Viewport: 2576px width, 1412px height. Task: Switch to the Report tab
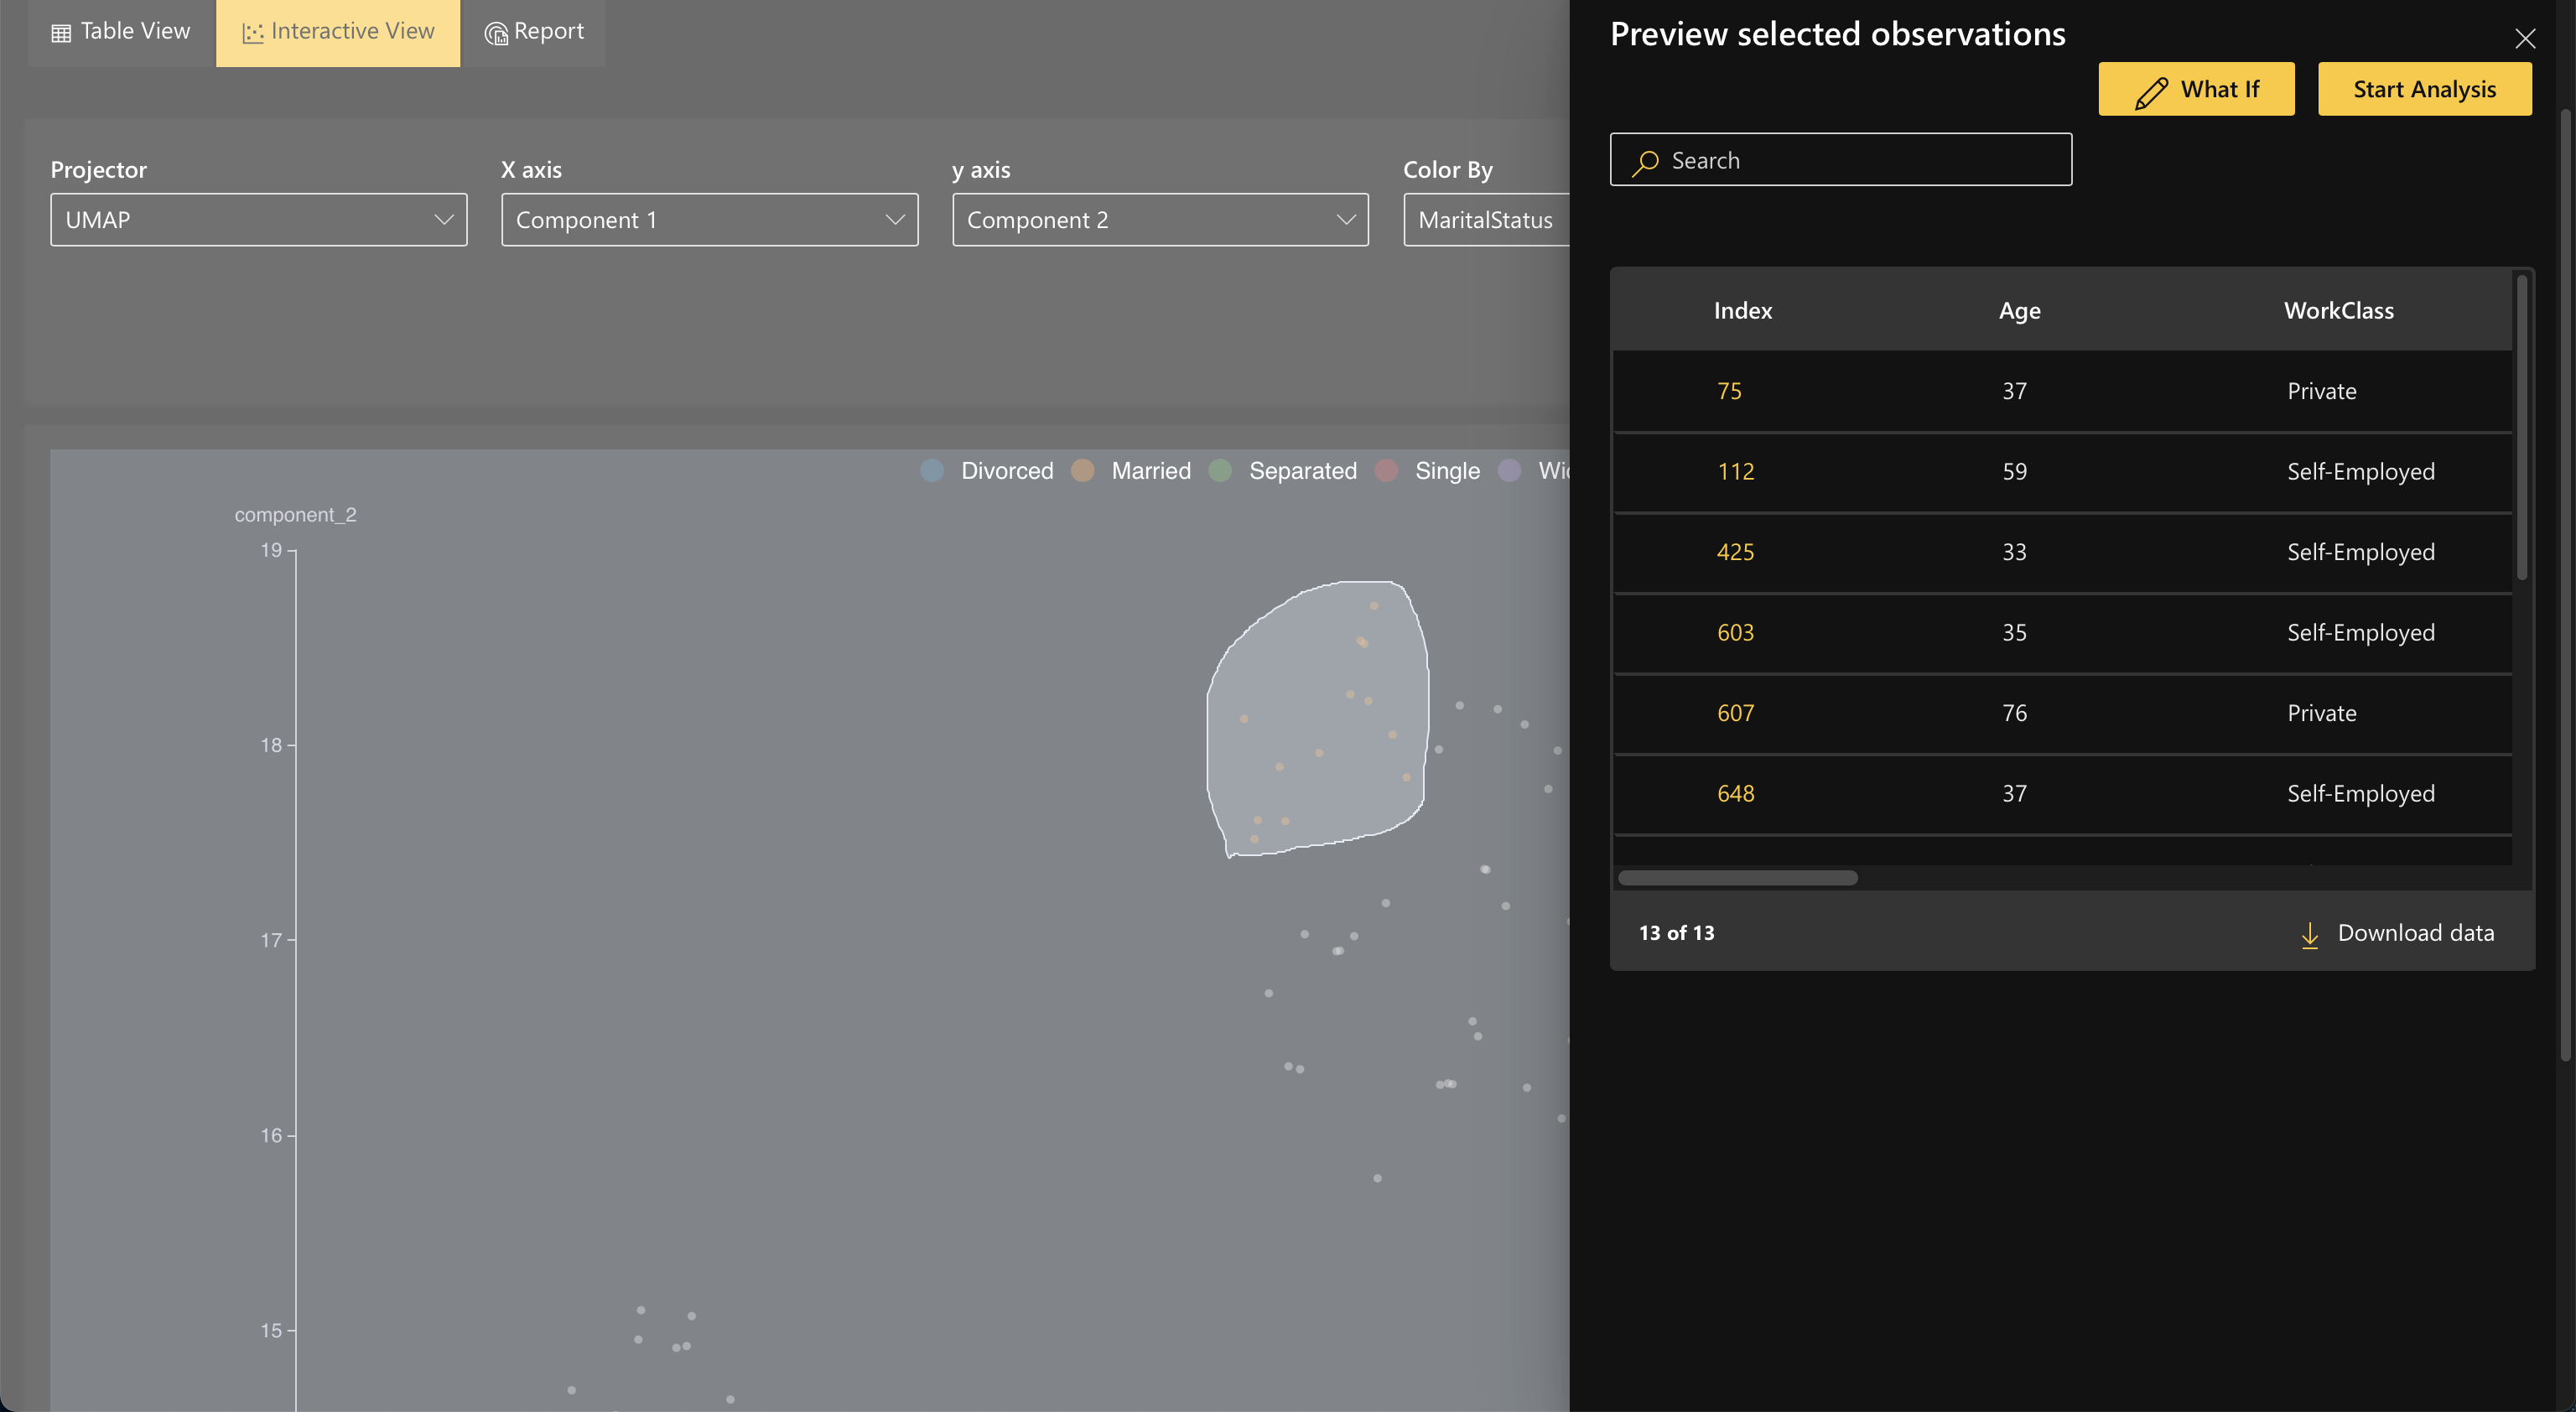(x=547, y=32)
